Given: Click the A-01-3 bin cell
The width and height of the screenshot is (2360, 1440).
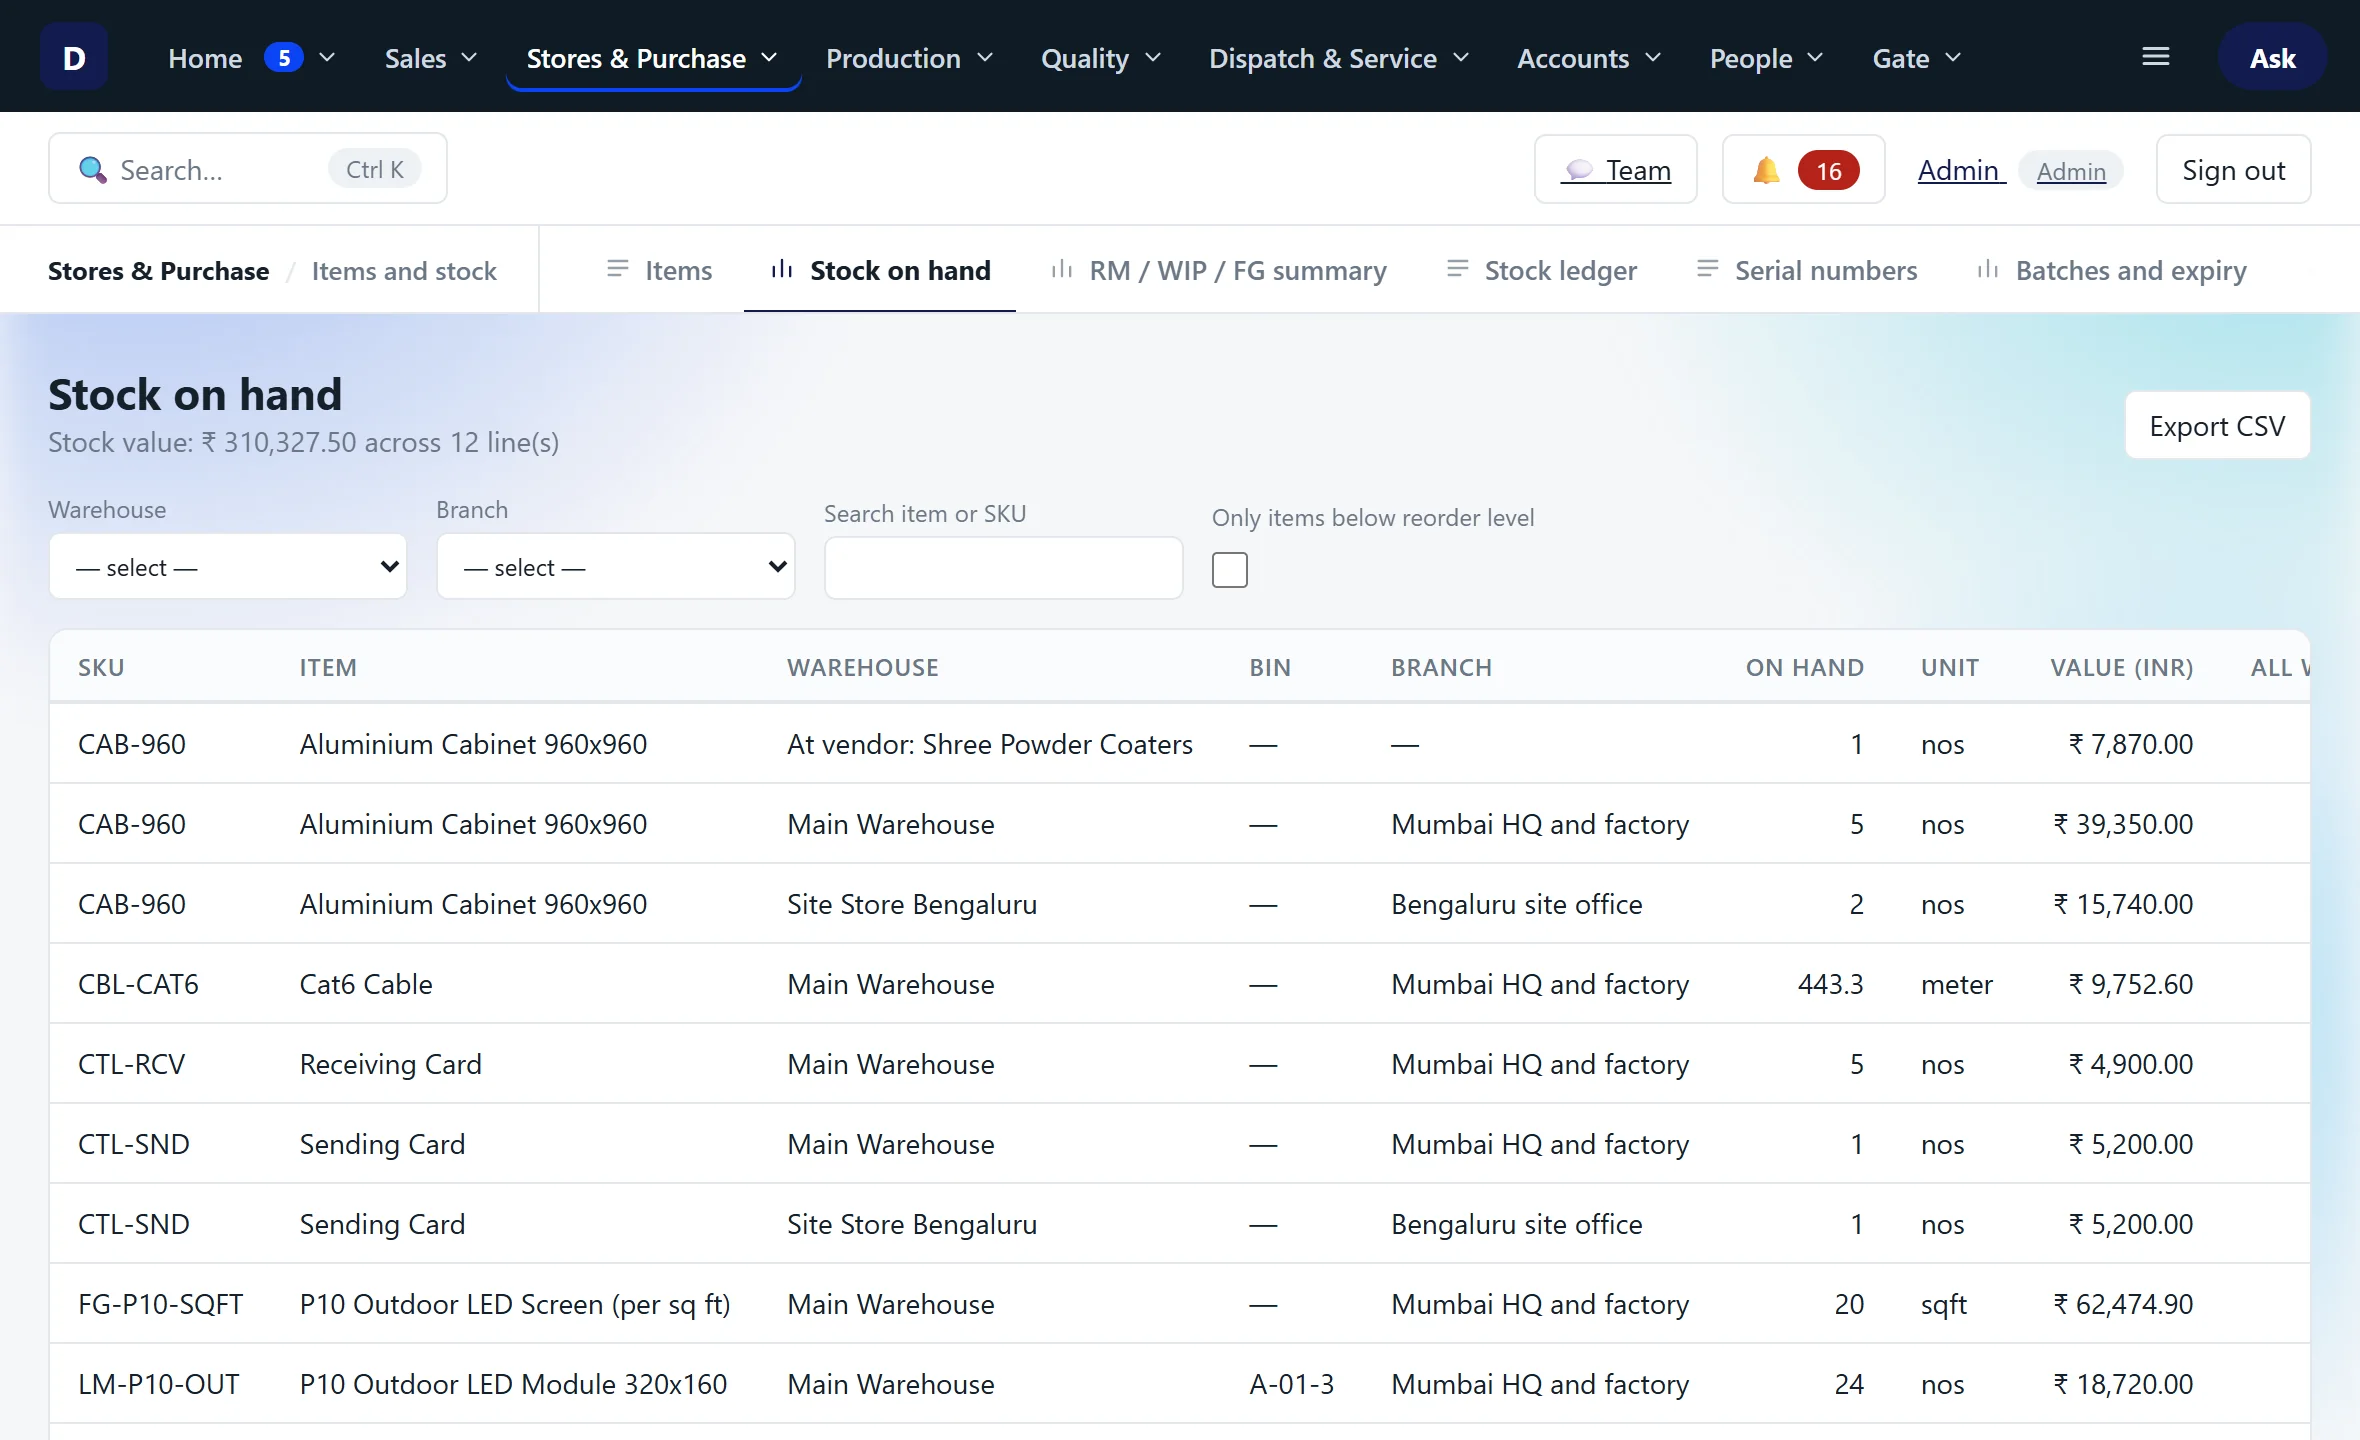Looking at the screenshot, I should click(1291, 1384).
